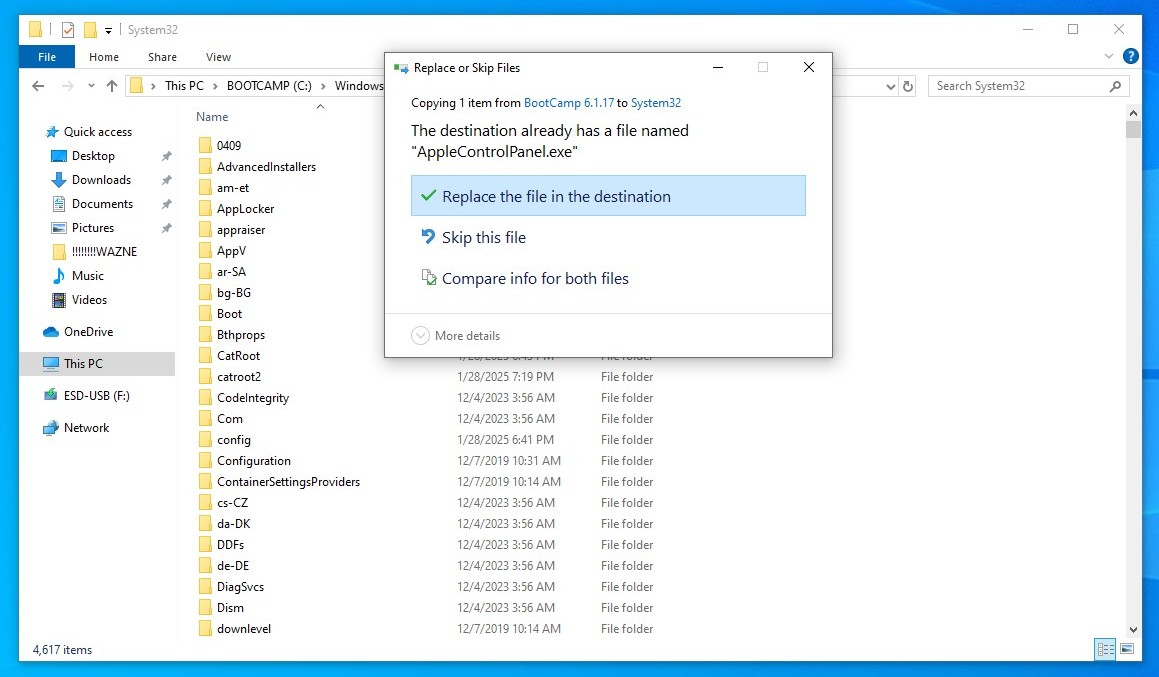Expand More details in the dialog
The width and height of the screenshot is (1159, 677).
pos(455,336)
